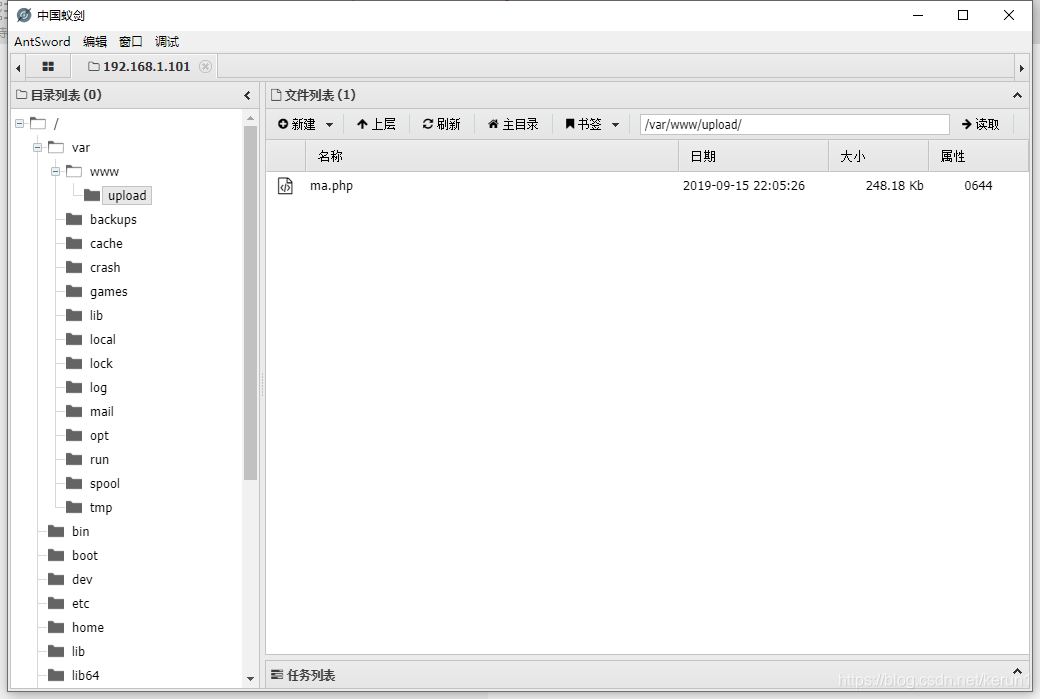Sort files by the 日期 column

click(x=703, y=156)
